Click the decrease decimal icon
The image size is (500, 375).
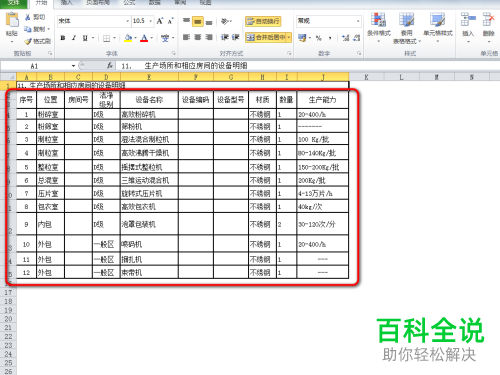tap(357, 38)
